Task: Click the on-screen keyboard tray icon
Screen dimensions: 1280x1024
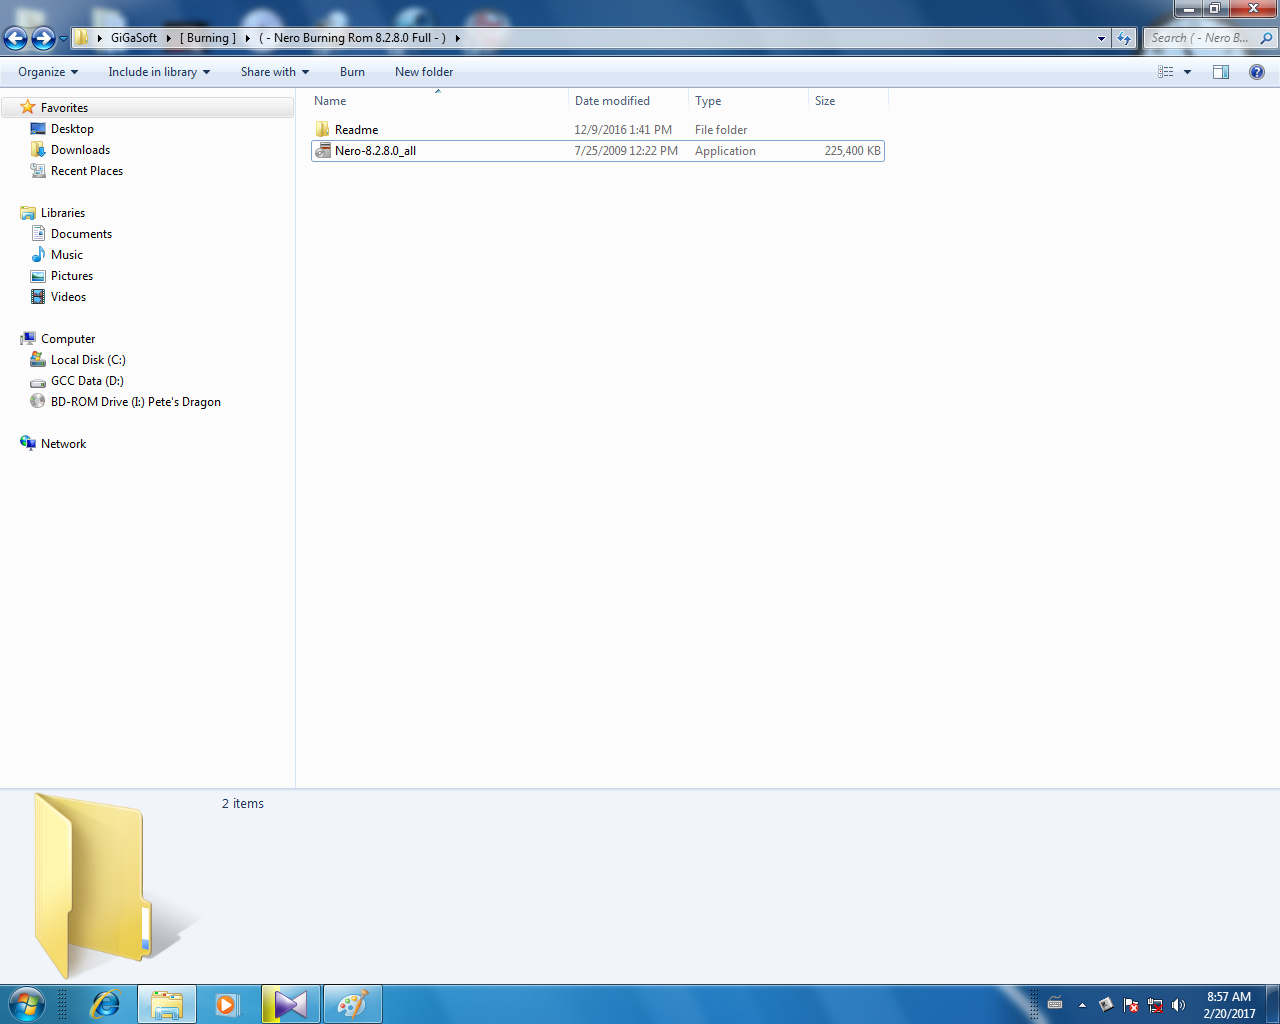Action: click(1055, 1004)
